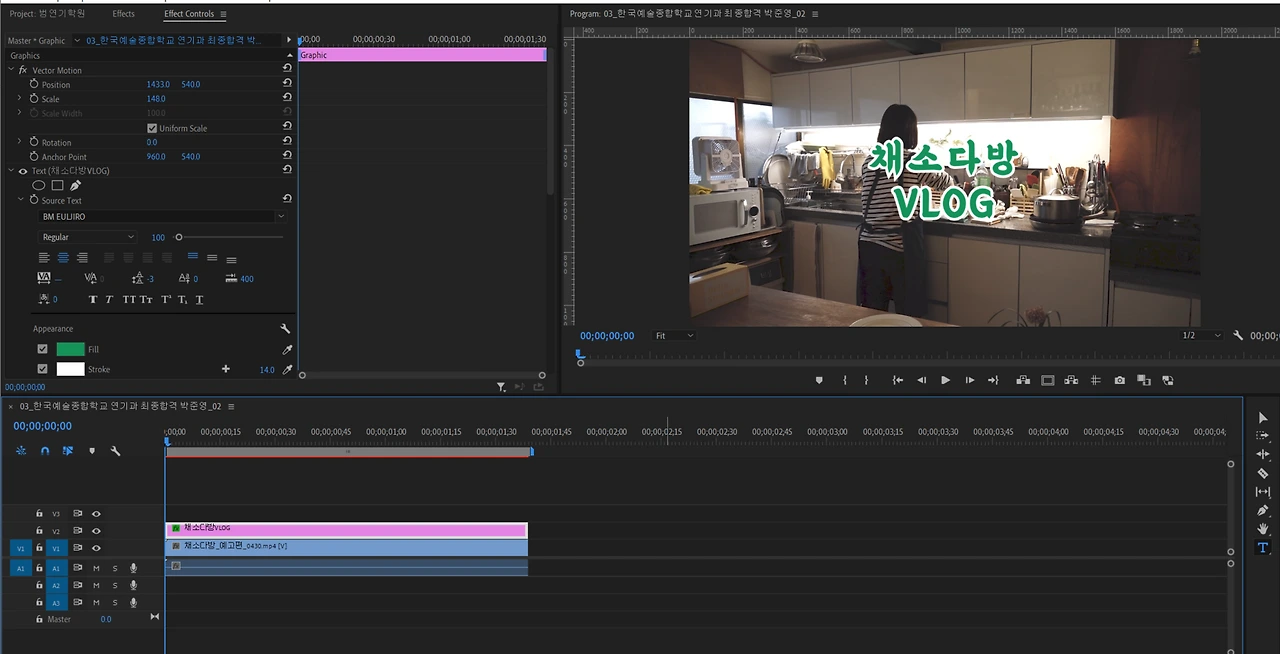Screen dimensions: 1280x654
Task: Solo audio track A2
Action: click(x=115, y=585)
